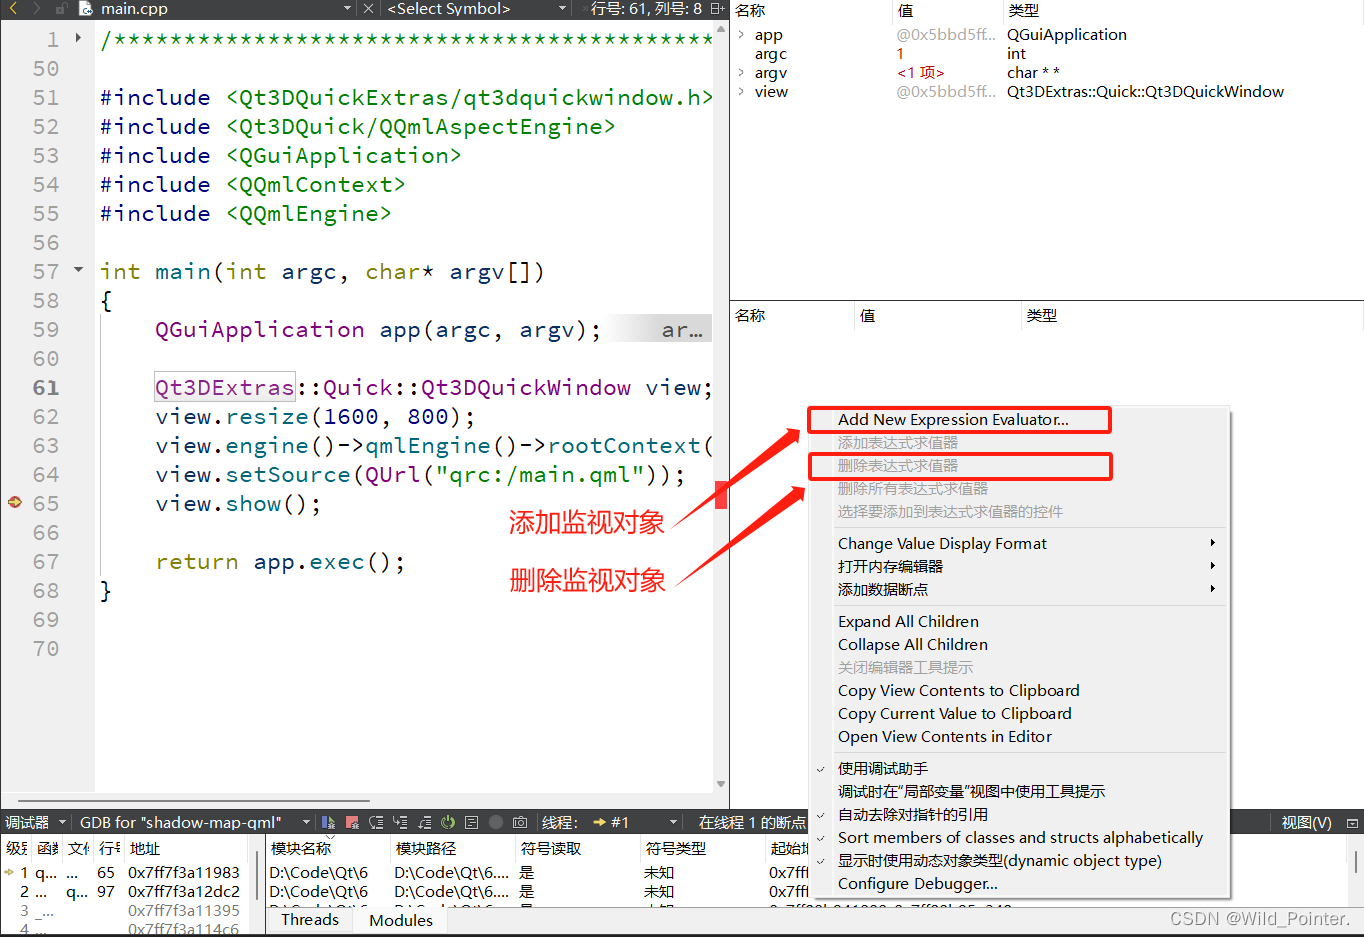Place cursor on line 67 return statement

[x=280, y=562]
